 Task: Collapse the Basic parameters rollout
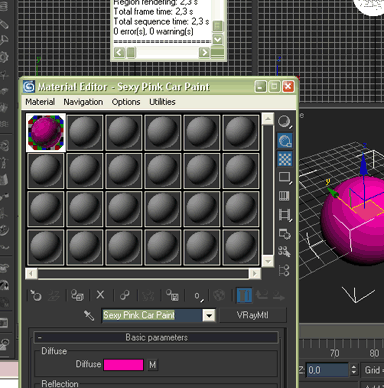click(156, 338)
